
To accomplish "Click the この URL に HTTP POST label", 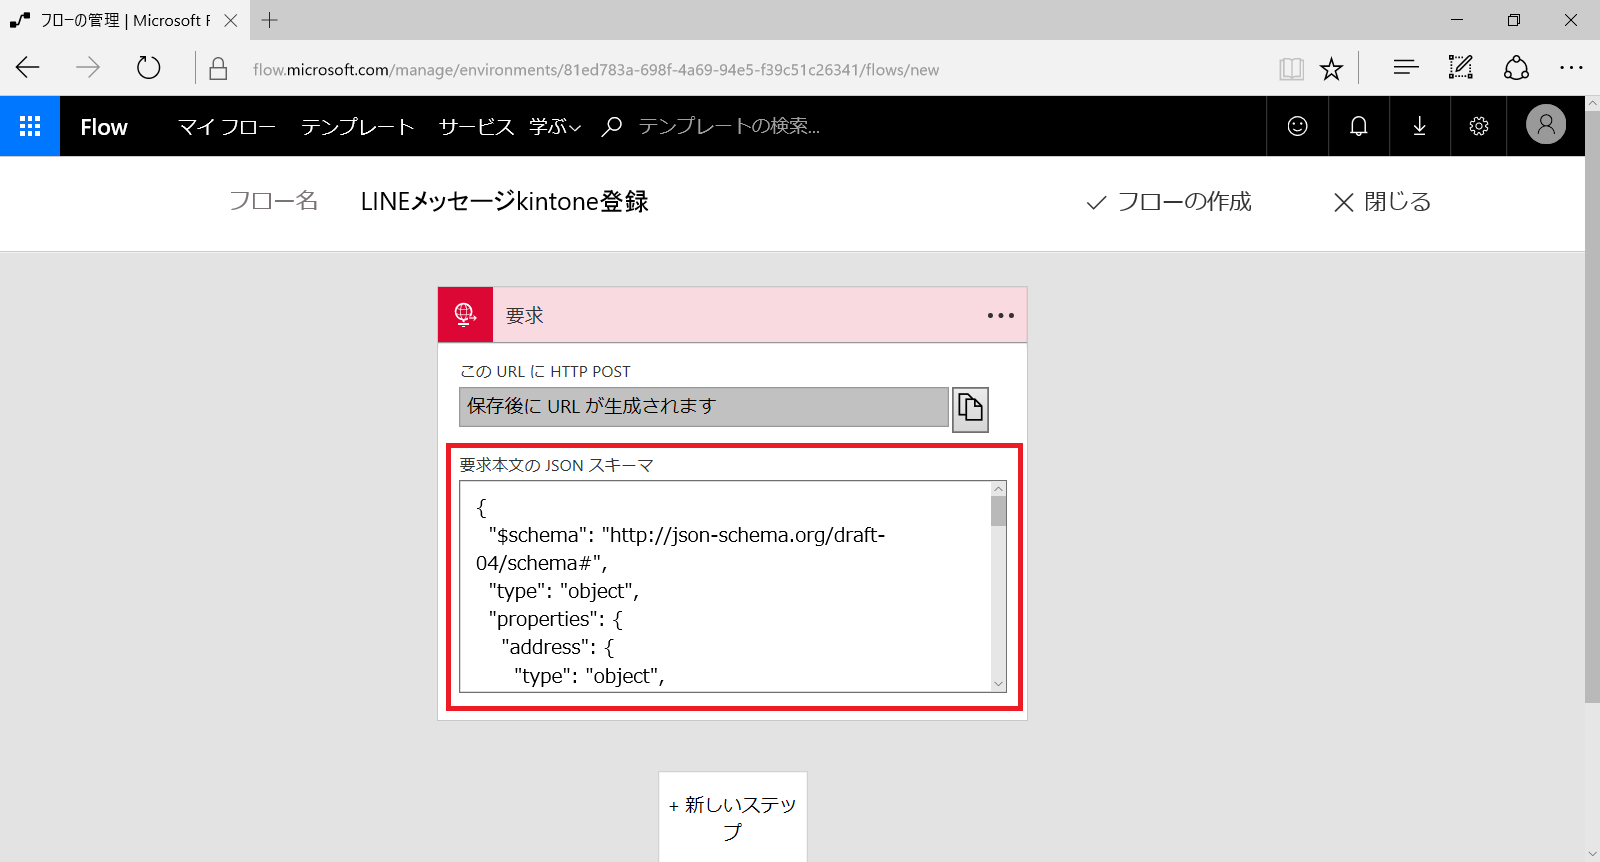I will [x=545, y=372].
